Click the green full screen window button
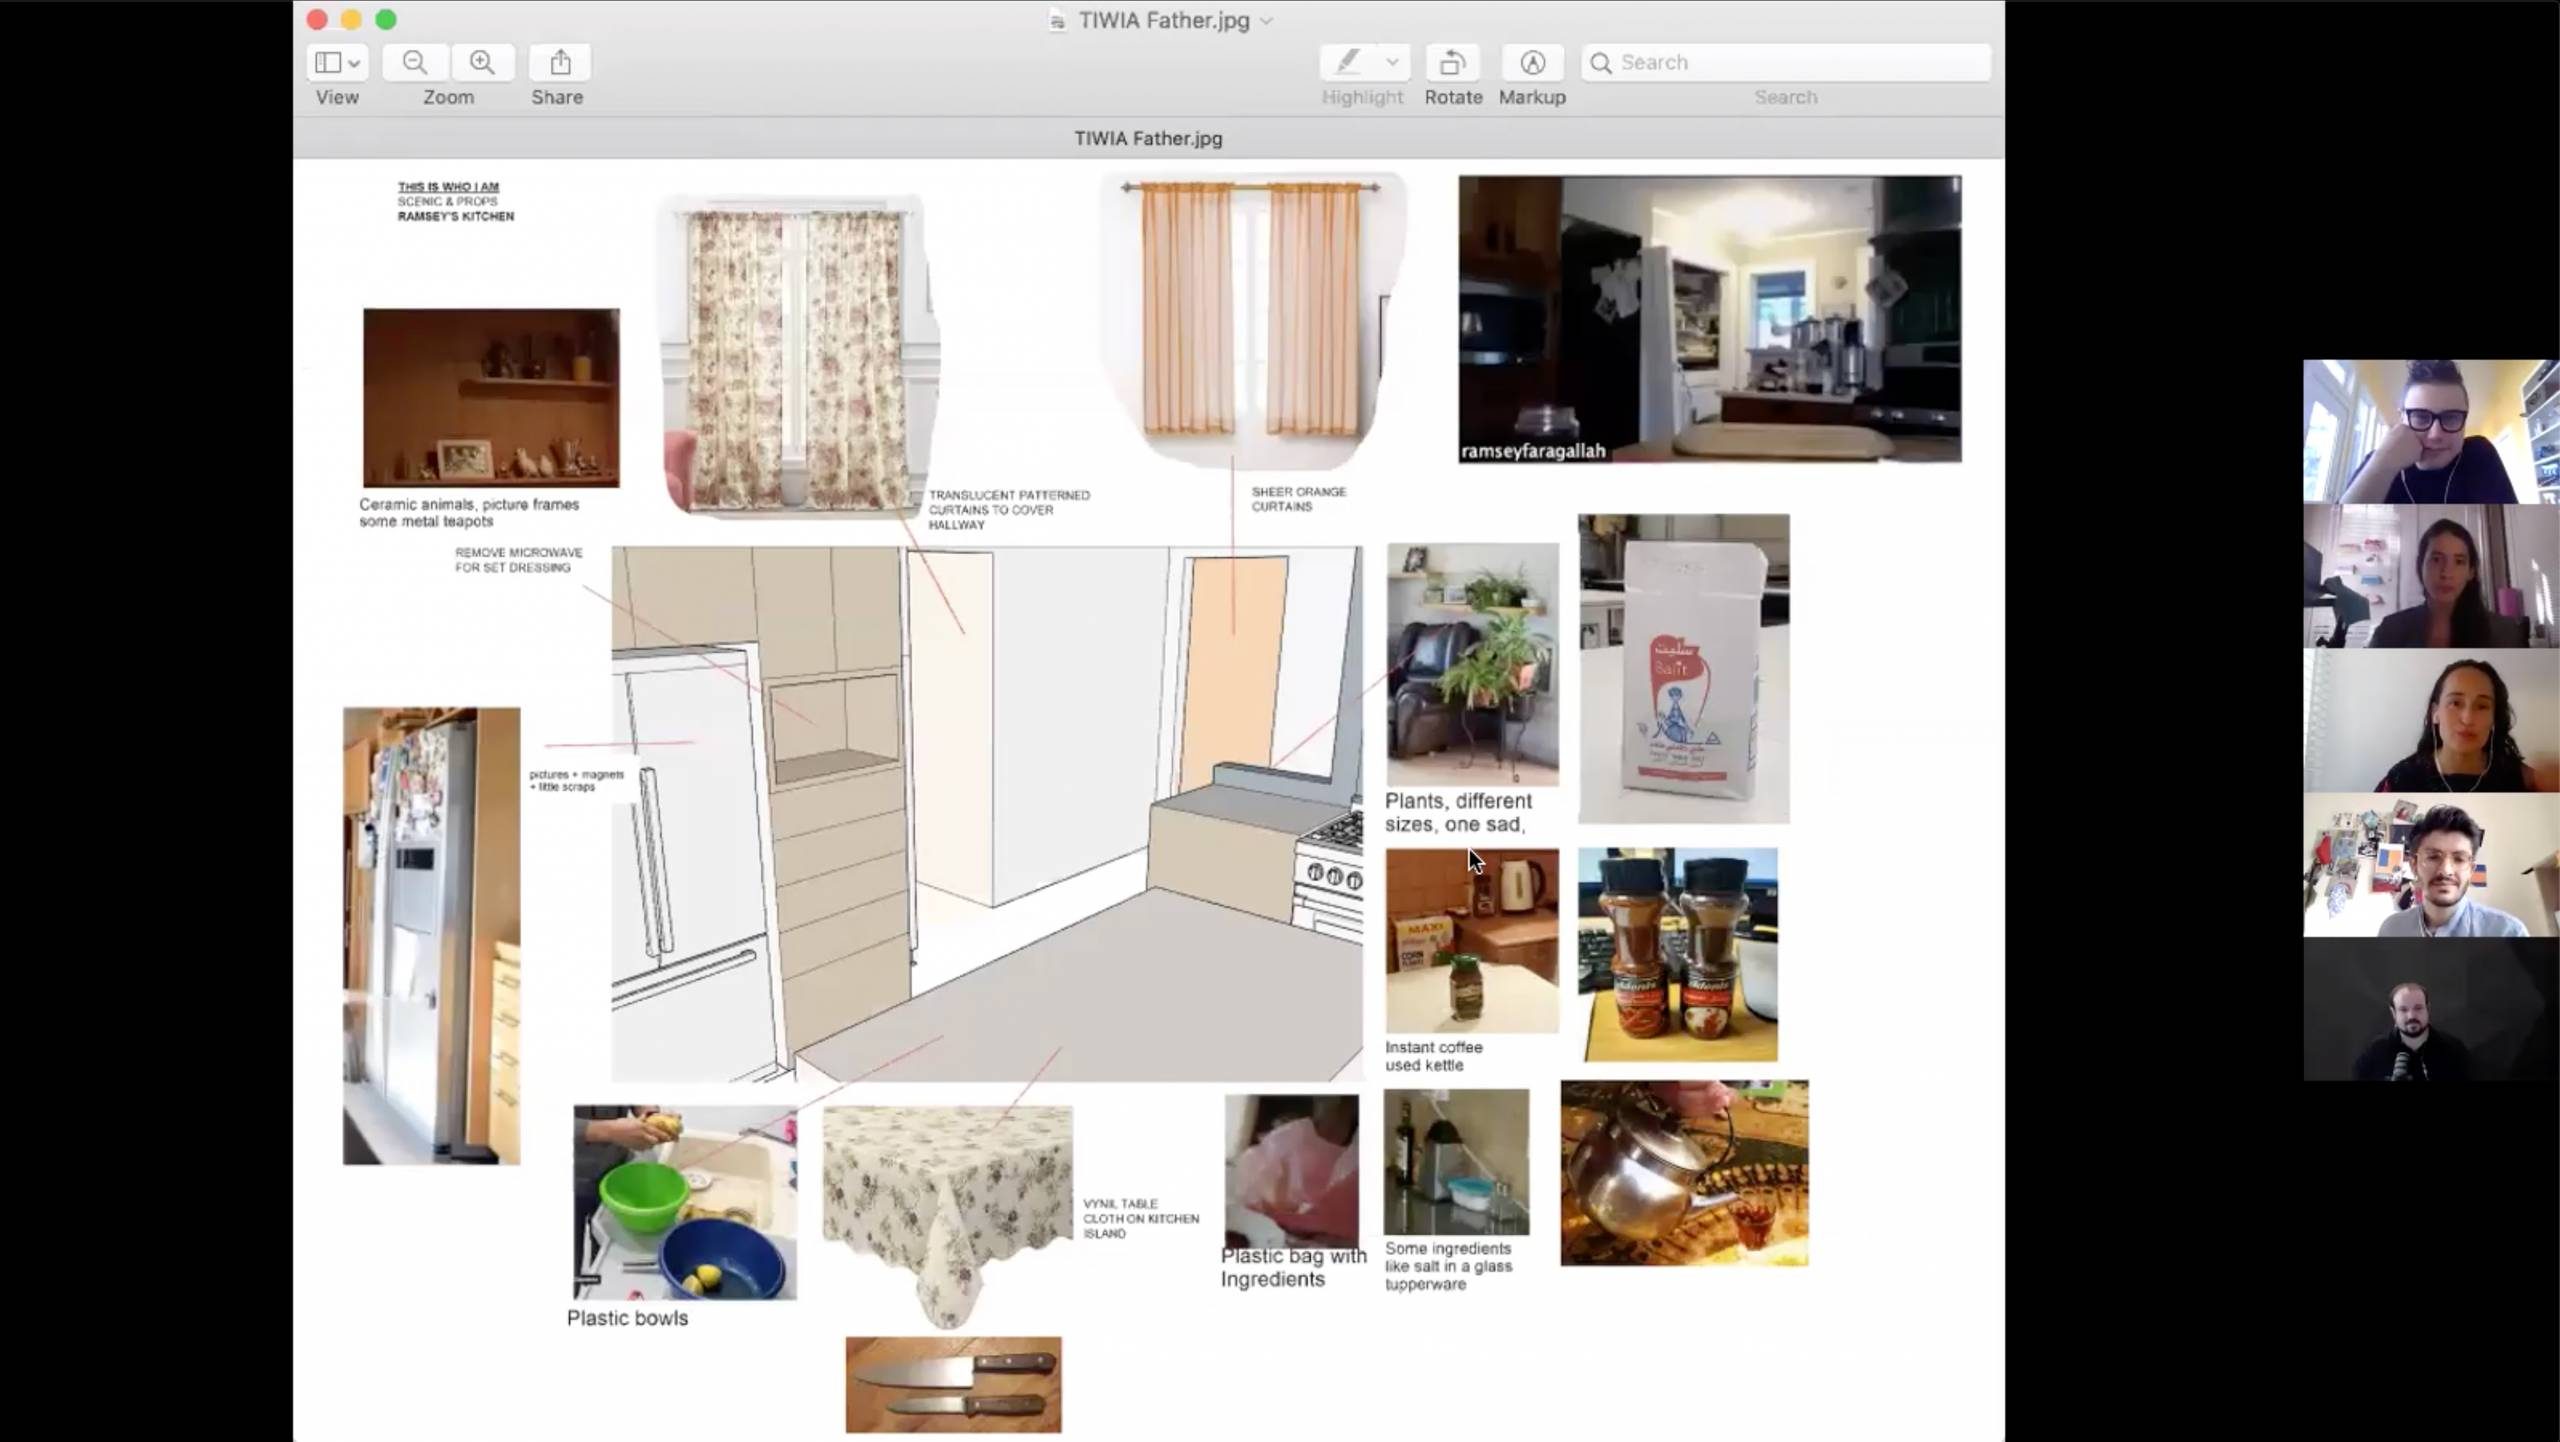 point(386,19)
